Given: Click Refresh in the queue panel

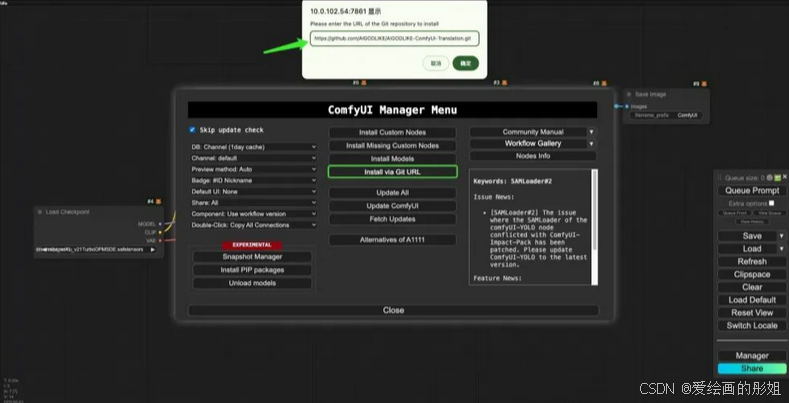Looking at the screenshot, I should click(752, 262).
